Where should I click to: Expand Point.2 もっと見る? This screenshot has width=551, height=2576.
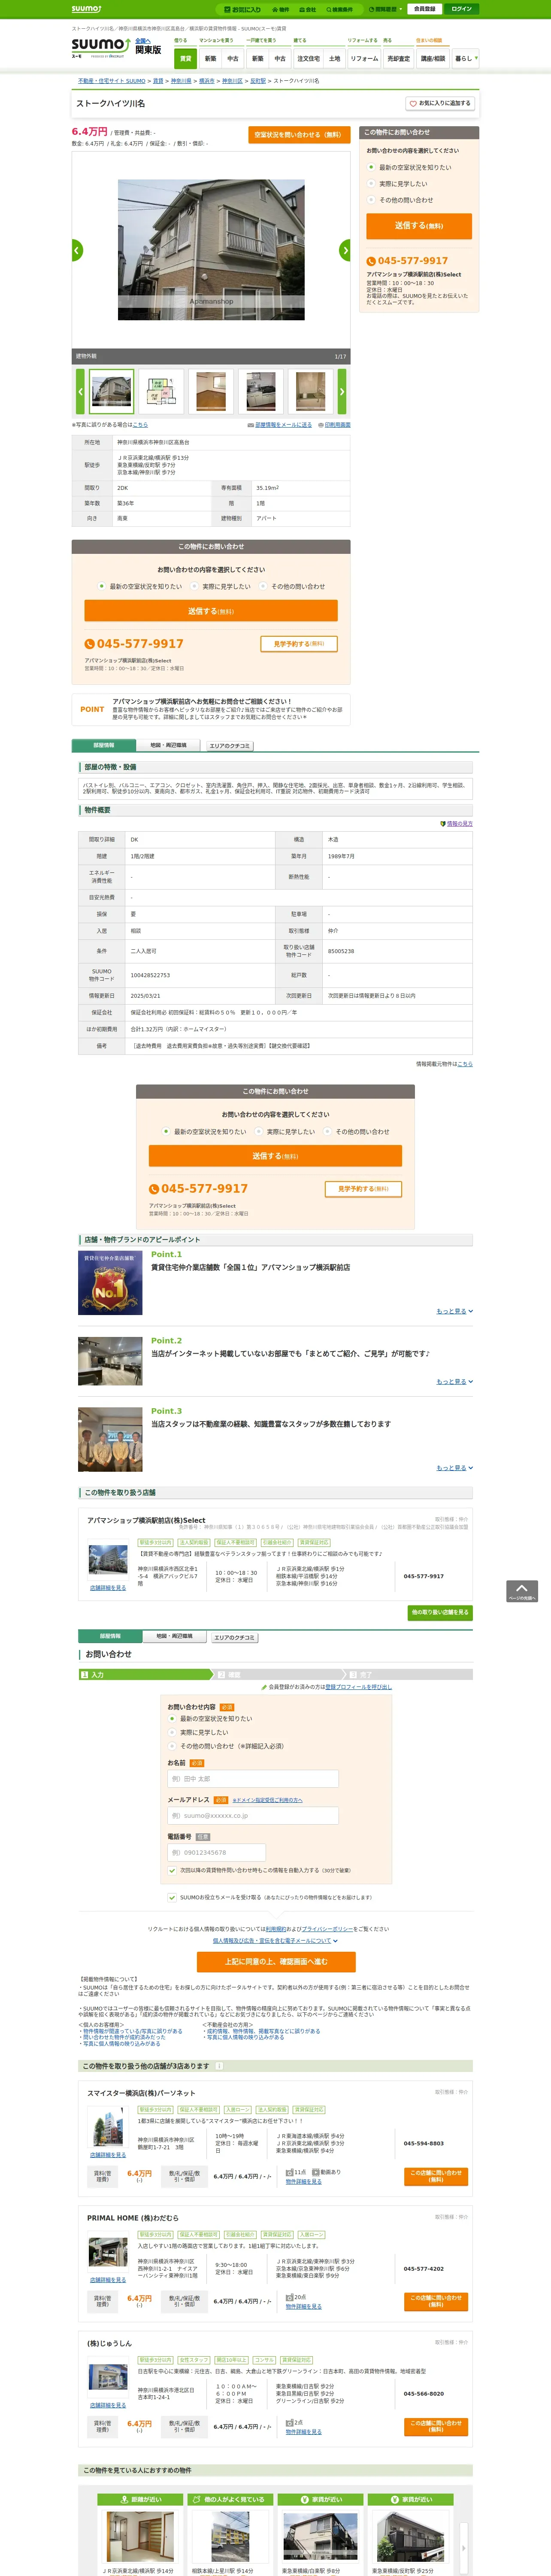coord(455,1381)
